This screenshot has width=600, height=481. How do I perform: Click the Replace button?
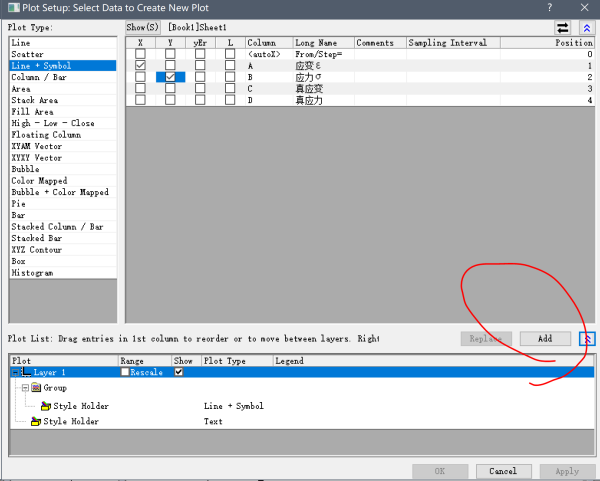(x=486, y=339)
